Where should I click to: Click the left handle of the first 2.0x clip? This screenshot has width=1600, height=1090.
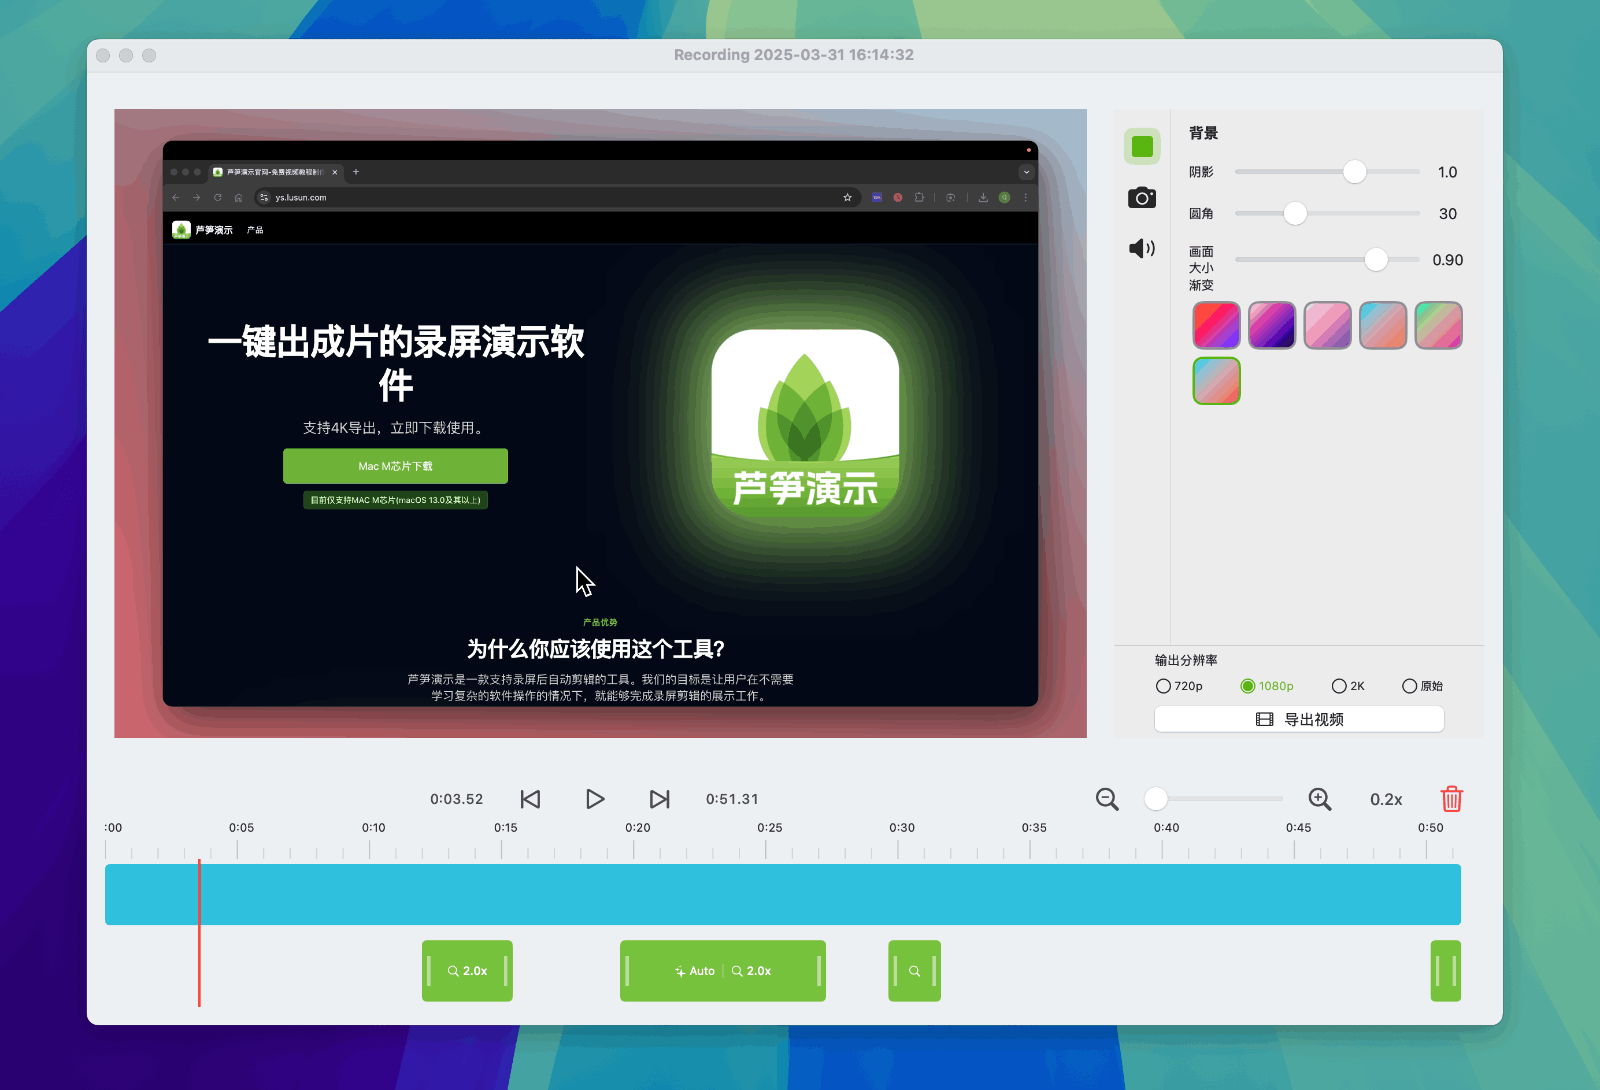coord(429,971)
